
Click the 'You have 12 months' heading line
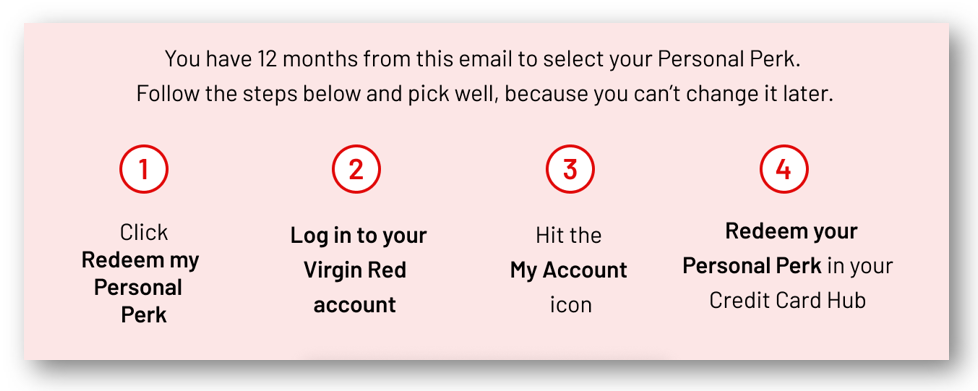(482, 60)
